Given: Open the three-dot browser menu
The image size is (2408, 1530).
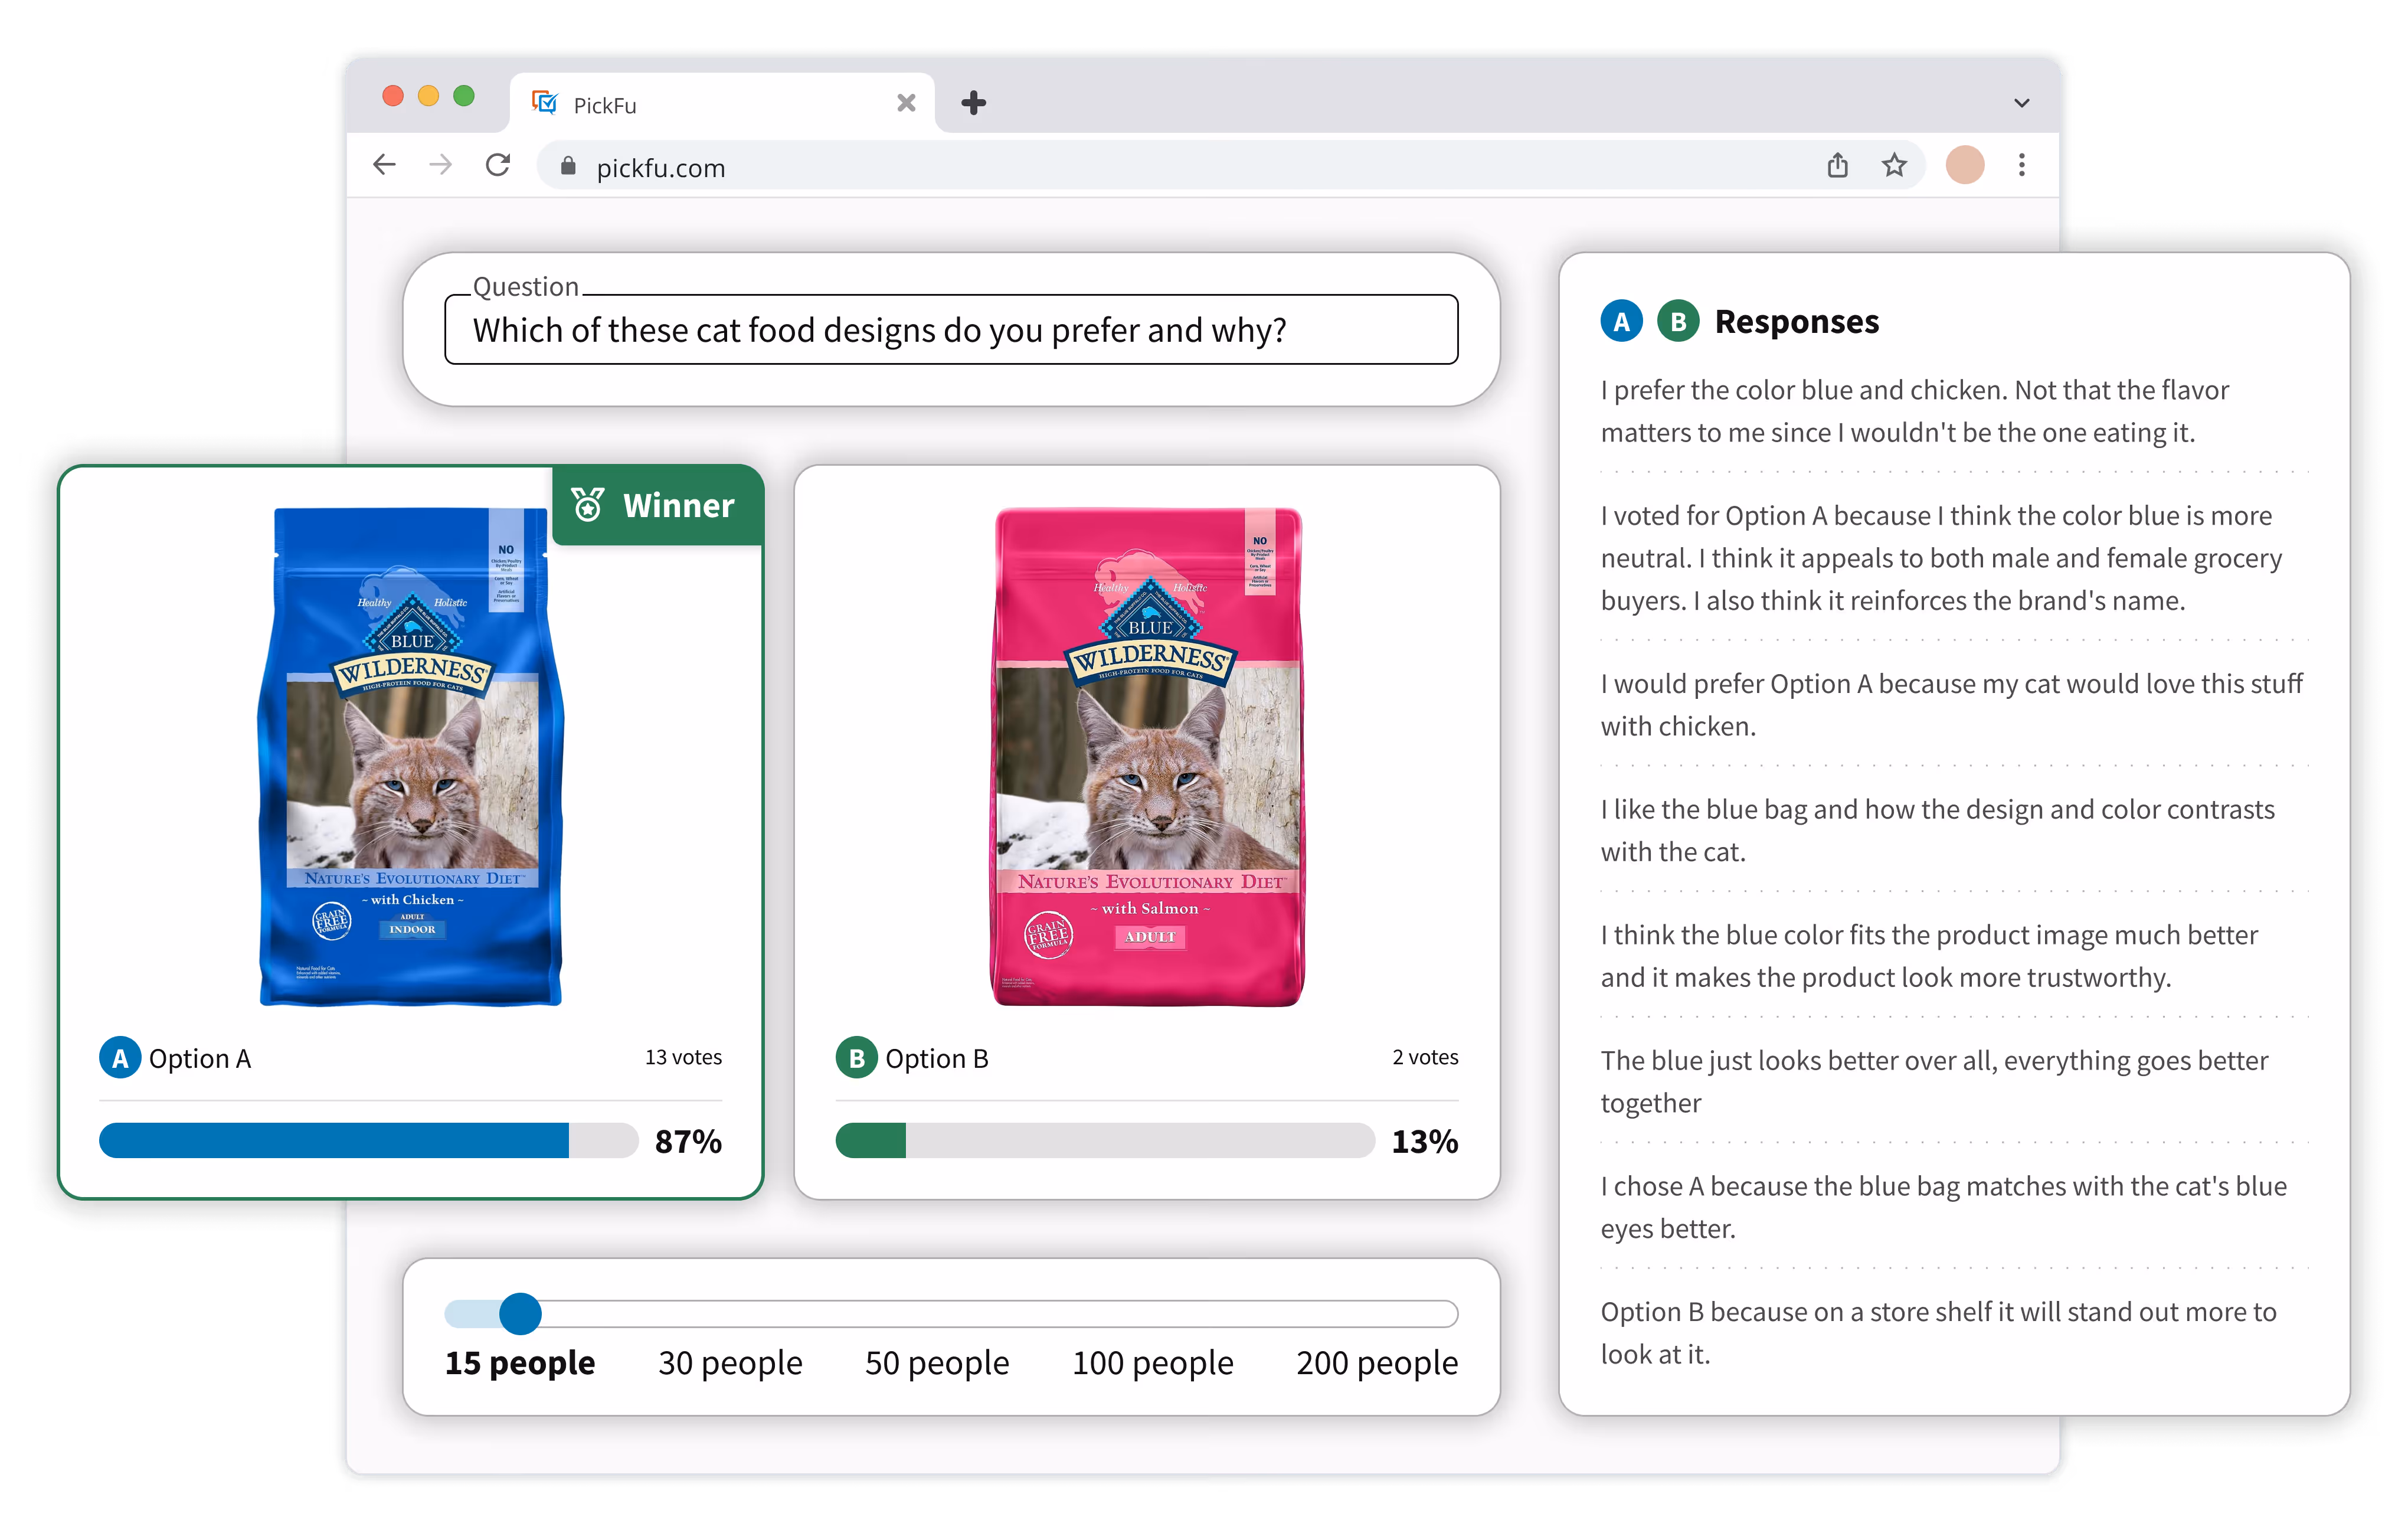Looking at the screenshot, I should (2021, 165).
